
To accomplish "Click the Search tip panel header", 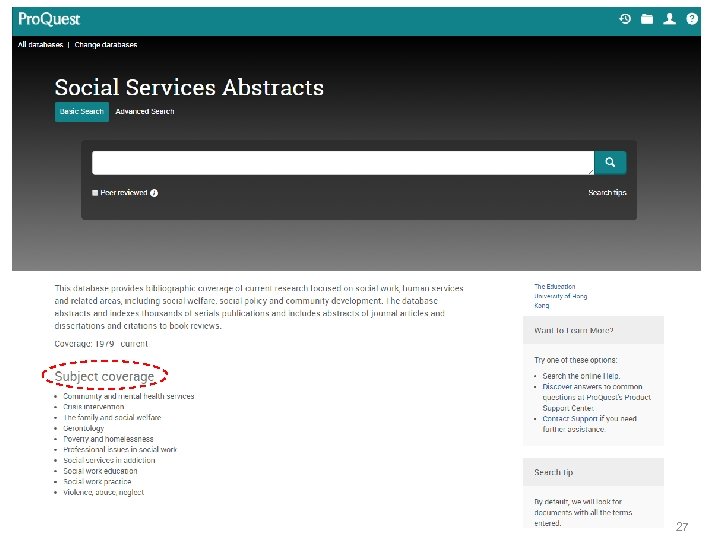I will 593,472.
